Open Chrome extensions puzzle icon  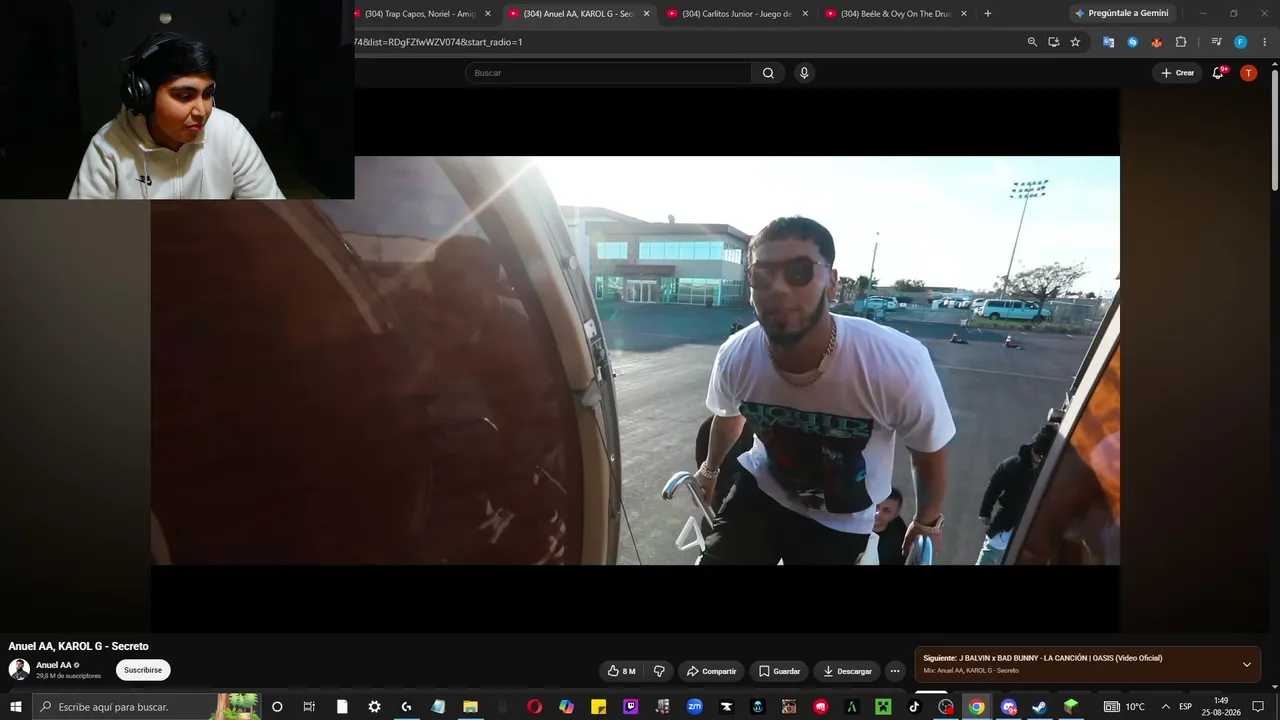point(1181,42)
